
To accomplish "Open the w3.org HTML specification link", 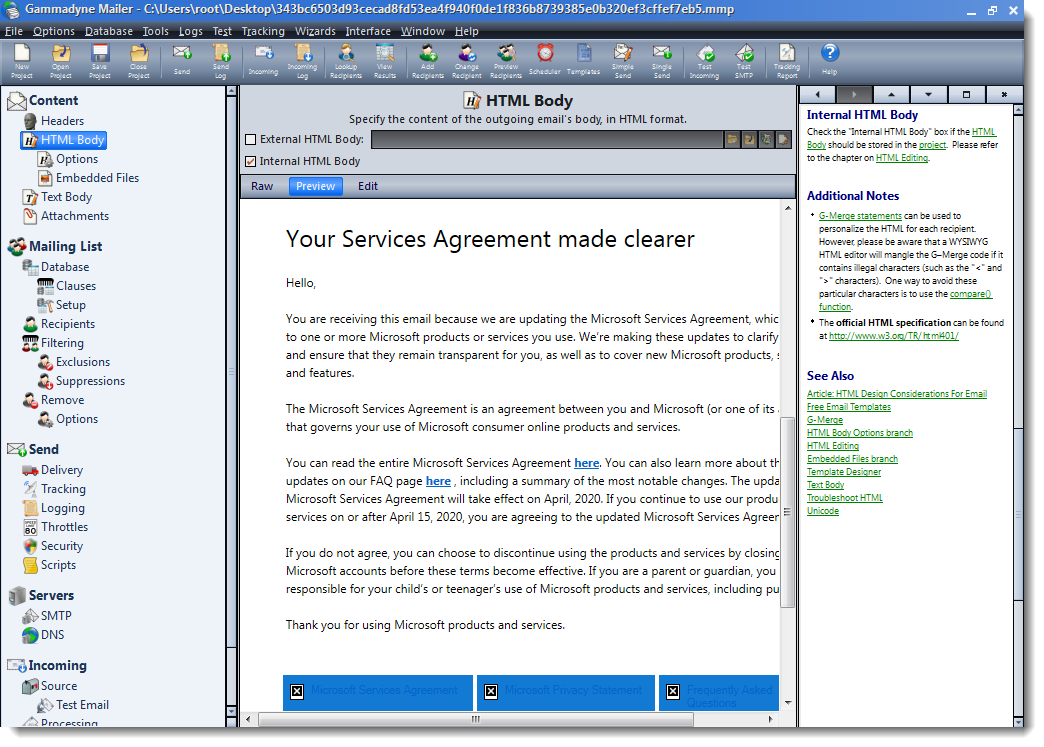I will (894, 336).
